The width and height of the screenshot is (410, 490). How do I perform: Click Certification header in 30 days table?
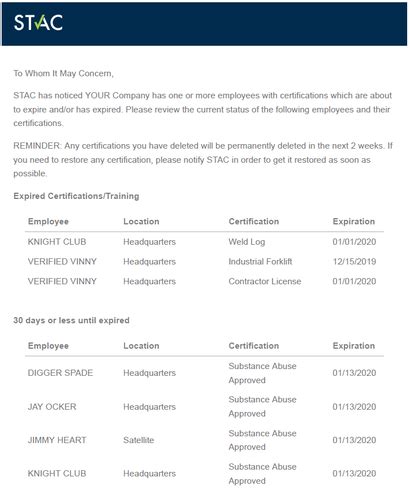click(254, 346)
